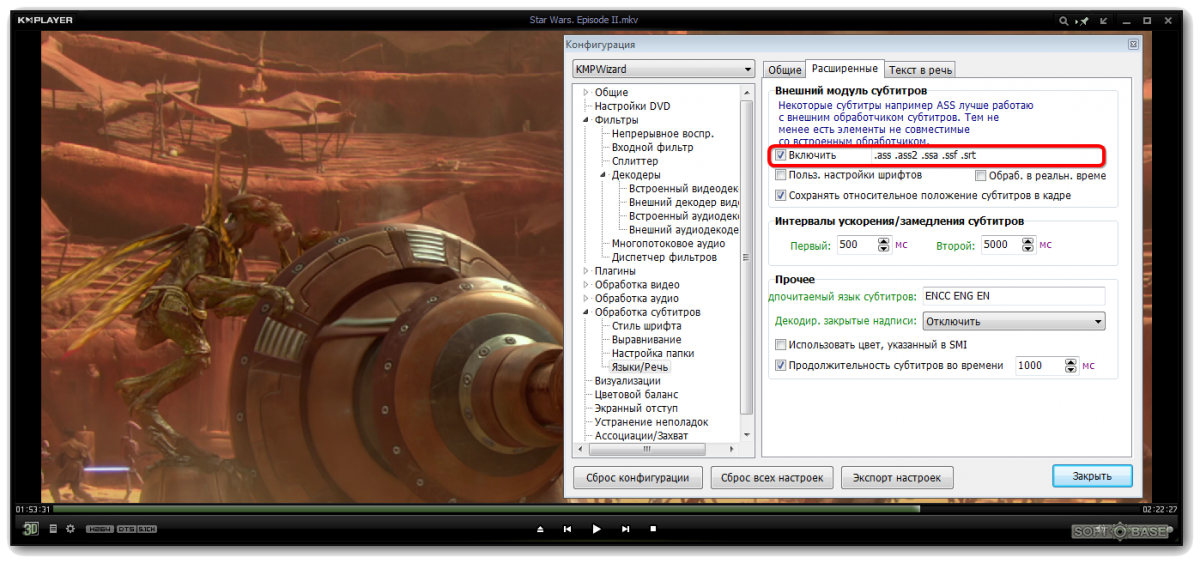Image resolution: width=1200 pixels, height=563 pixels.
Task: Select Многопотоковое аудио tree item
Action: point(669,243)
